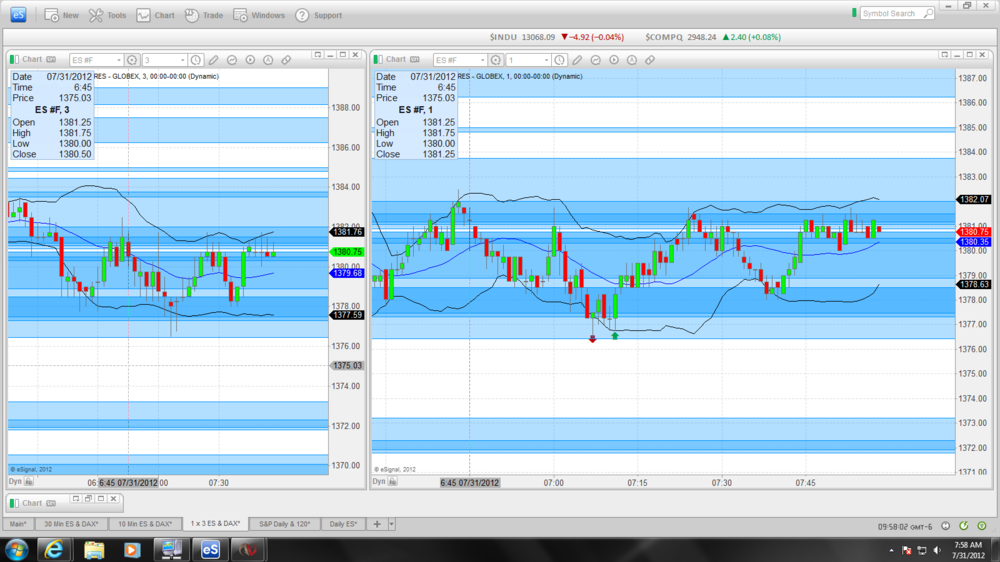
Task: Expand right chart's interval 1 dropdown
Action: pos(546,60)
